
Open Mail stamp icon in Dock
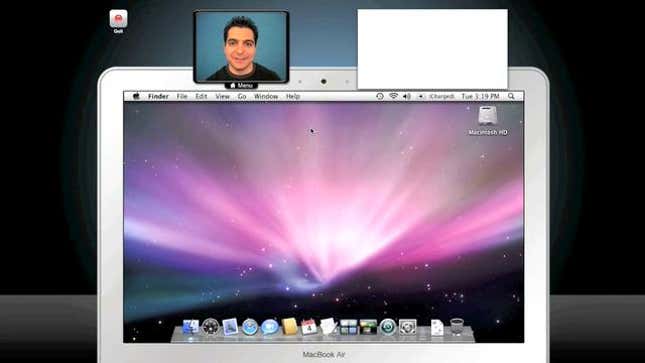(230, 327)
